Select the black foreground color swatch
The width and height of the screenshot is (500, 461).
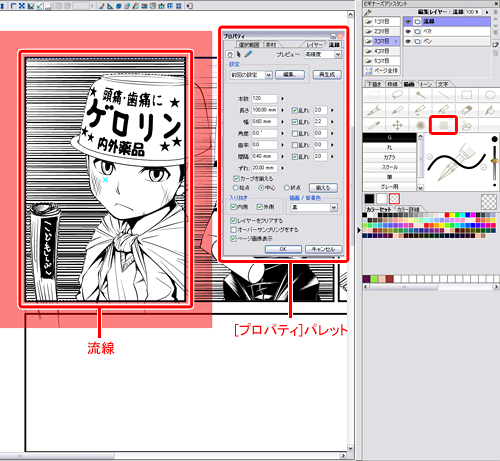coord(369,199)
